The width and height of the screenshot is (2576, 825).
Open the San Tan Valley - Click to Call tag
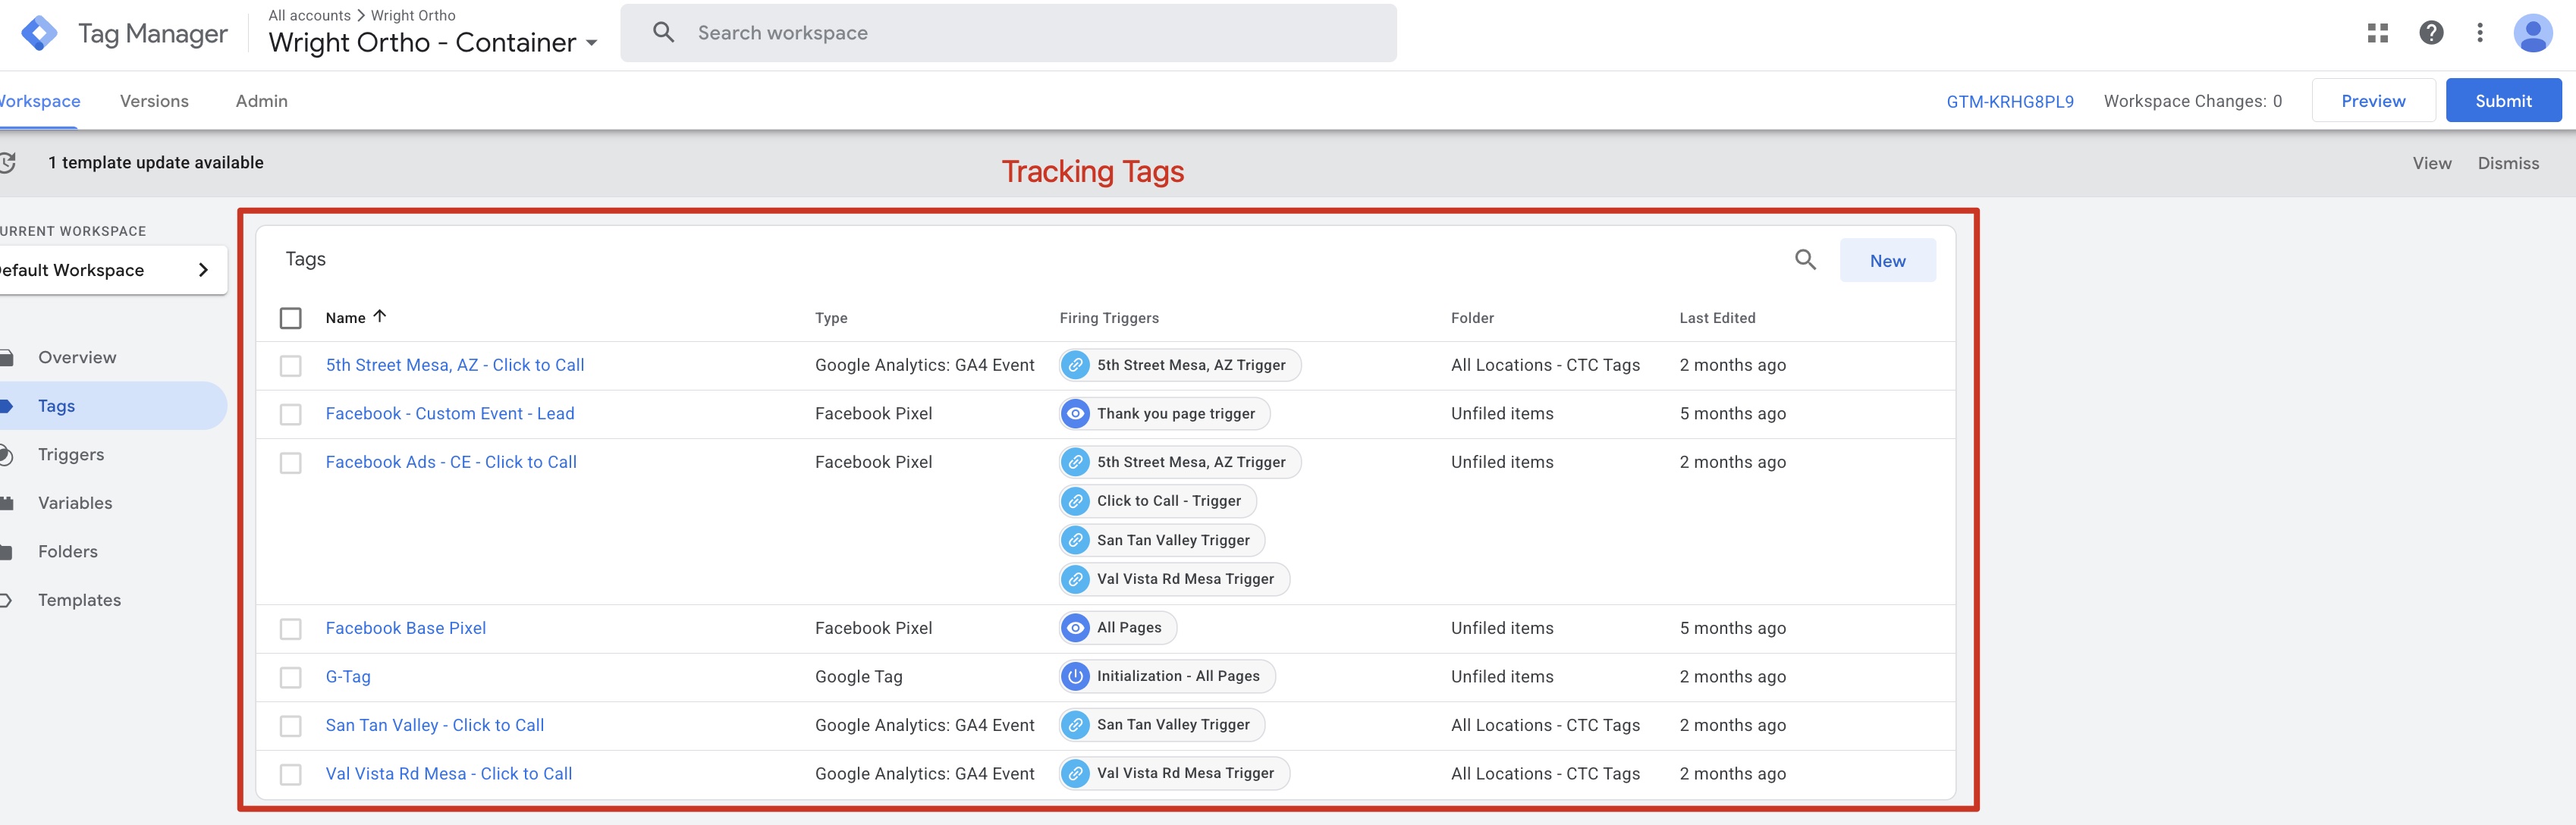click(x=435, y=725)
